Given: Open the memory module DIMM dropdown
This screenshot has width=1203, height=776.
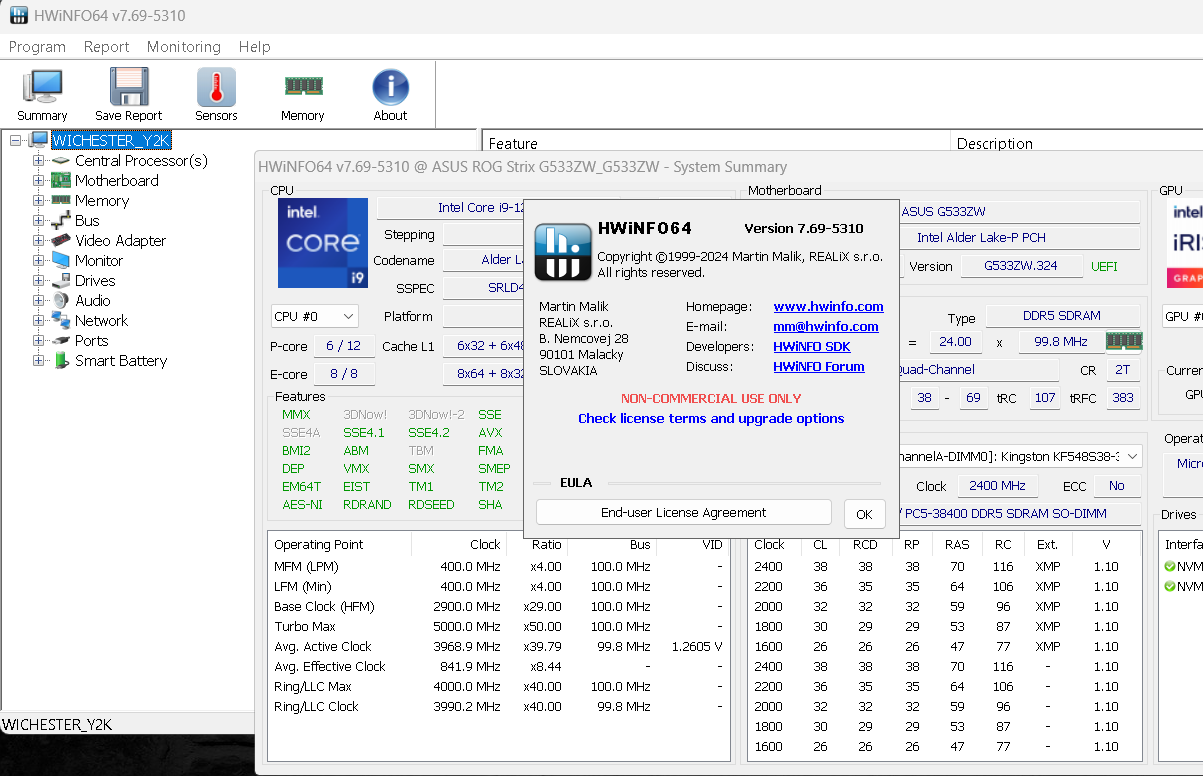Looking at the screenshot, I should (x=1020, y=456).
